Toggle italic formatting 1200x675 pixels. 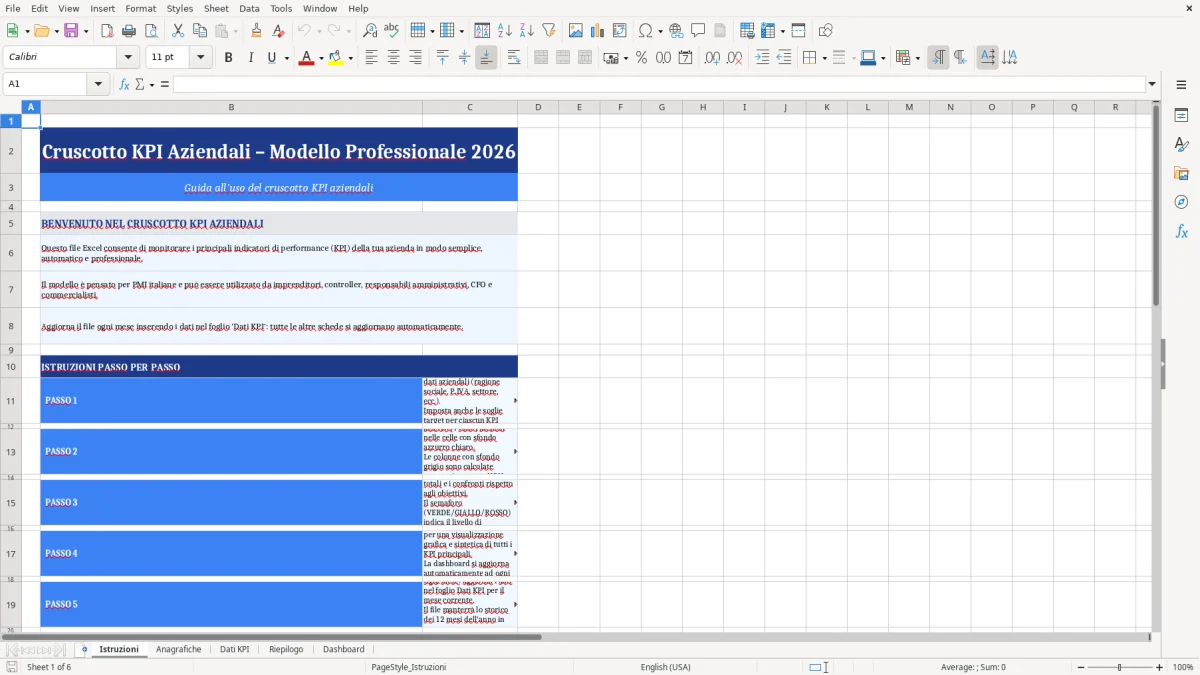pos(250,58)
